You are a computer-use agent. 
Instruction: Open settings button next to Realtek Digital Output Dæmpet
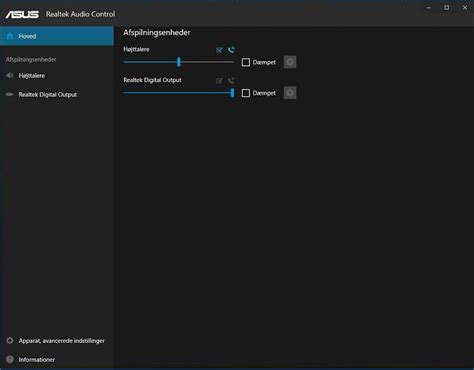pyautogui.click(x=290, y=93)
